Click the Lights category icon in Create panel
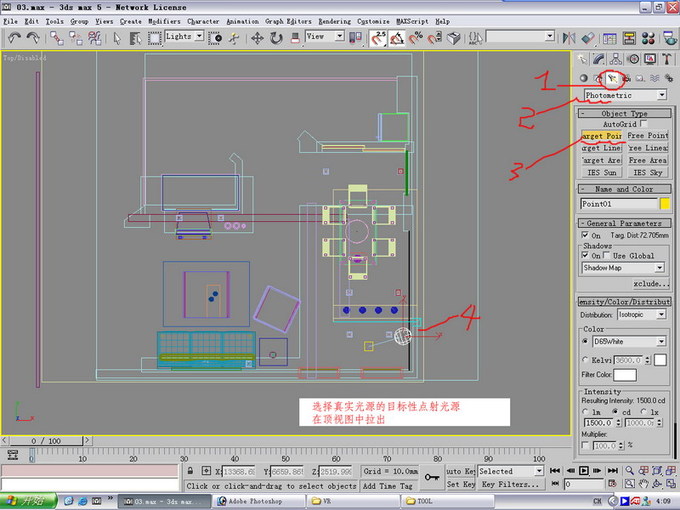Viewport: 680px width, 510px height. (612, 78)
